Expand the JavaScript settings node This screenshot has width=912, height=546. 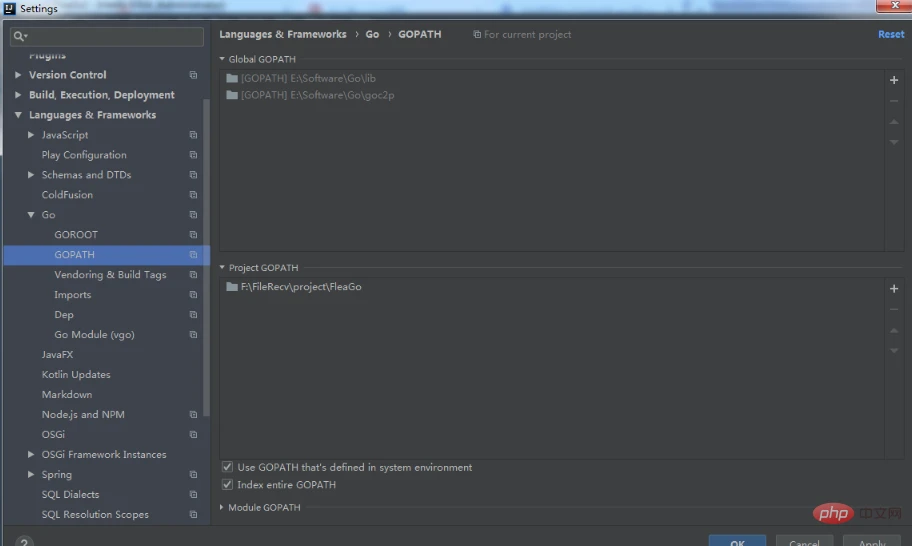coord(31,135)
